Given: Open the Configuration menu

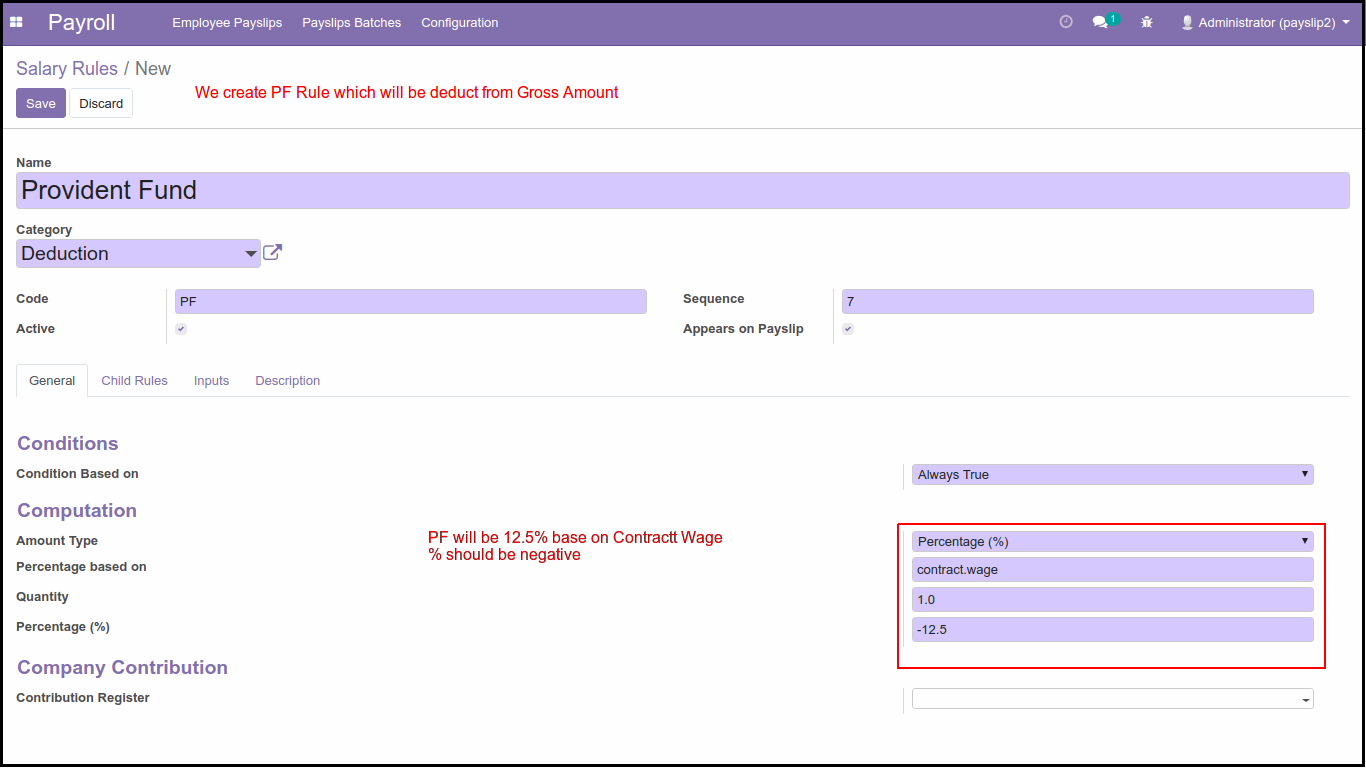Looking at the screenshot, I should 460,22.
